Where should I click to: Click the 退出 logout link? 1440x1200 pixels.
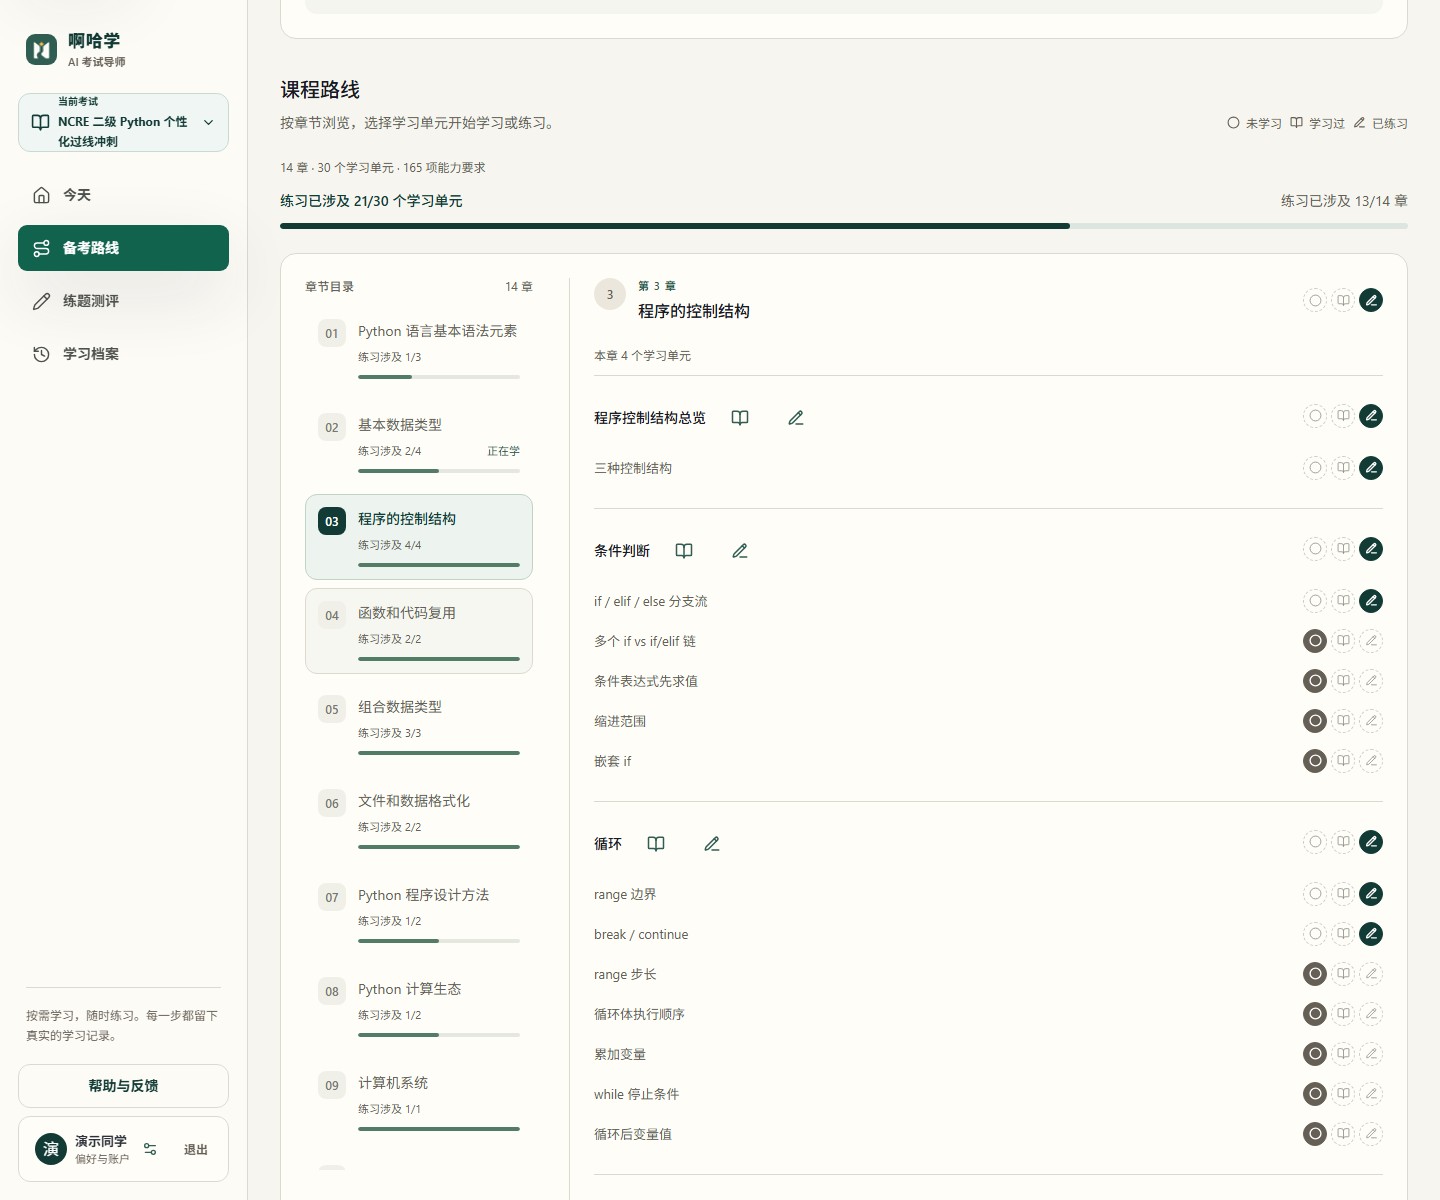pos(196,1150)
